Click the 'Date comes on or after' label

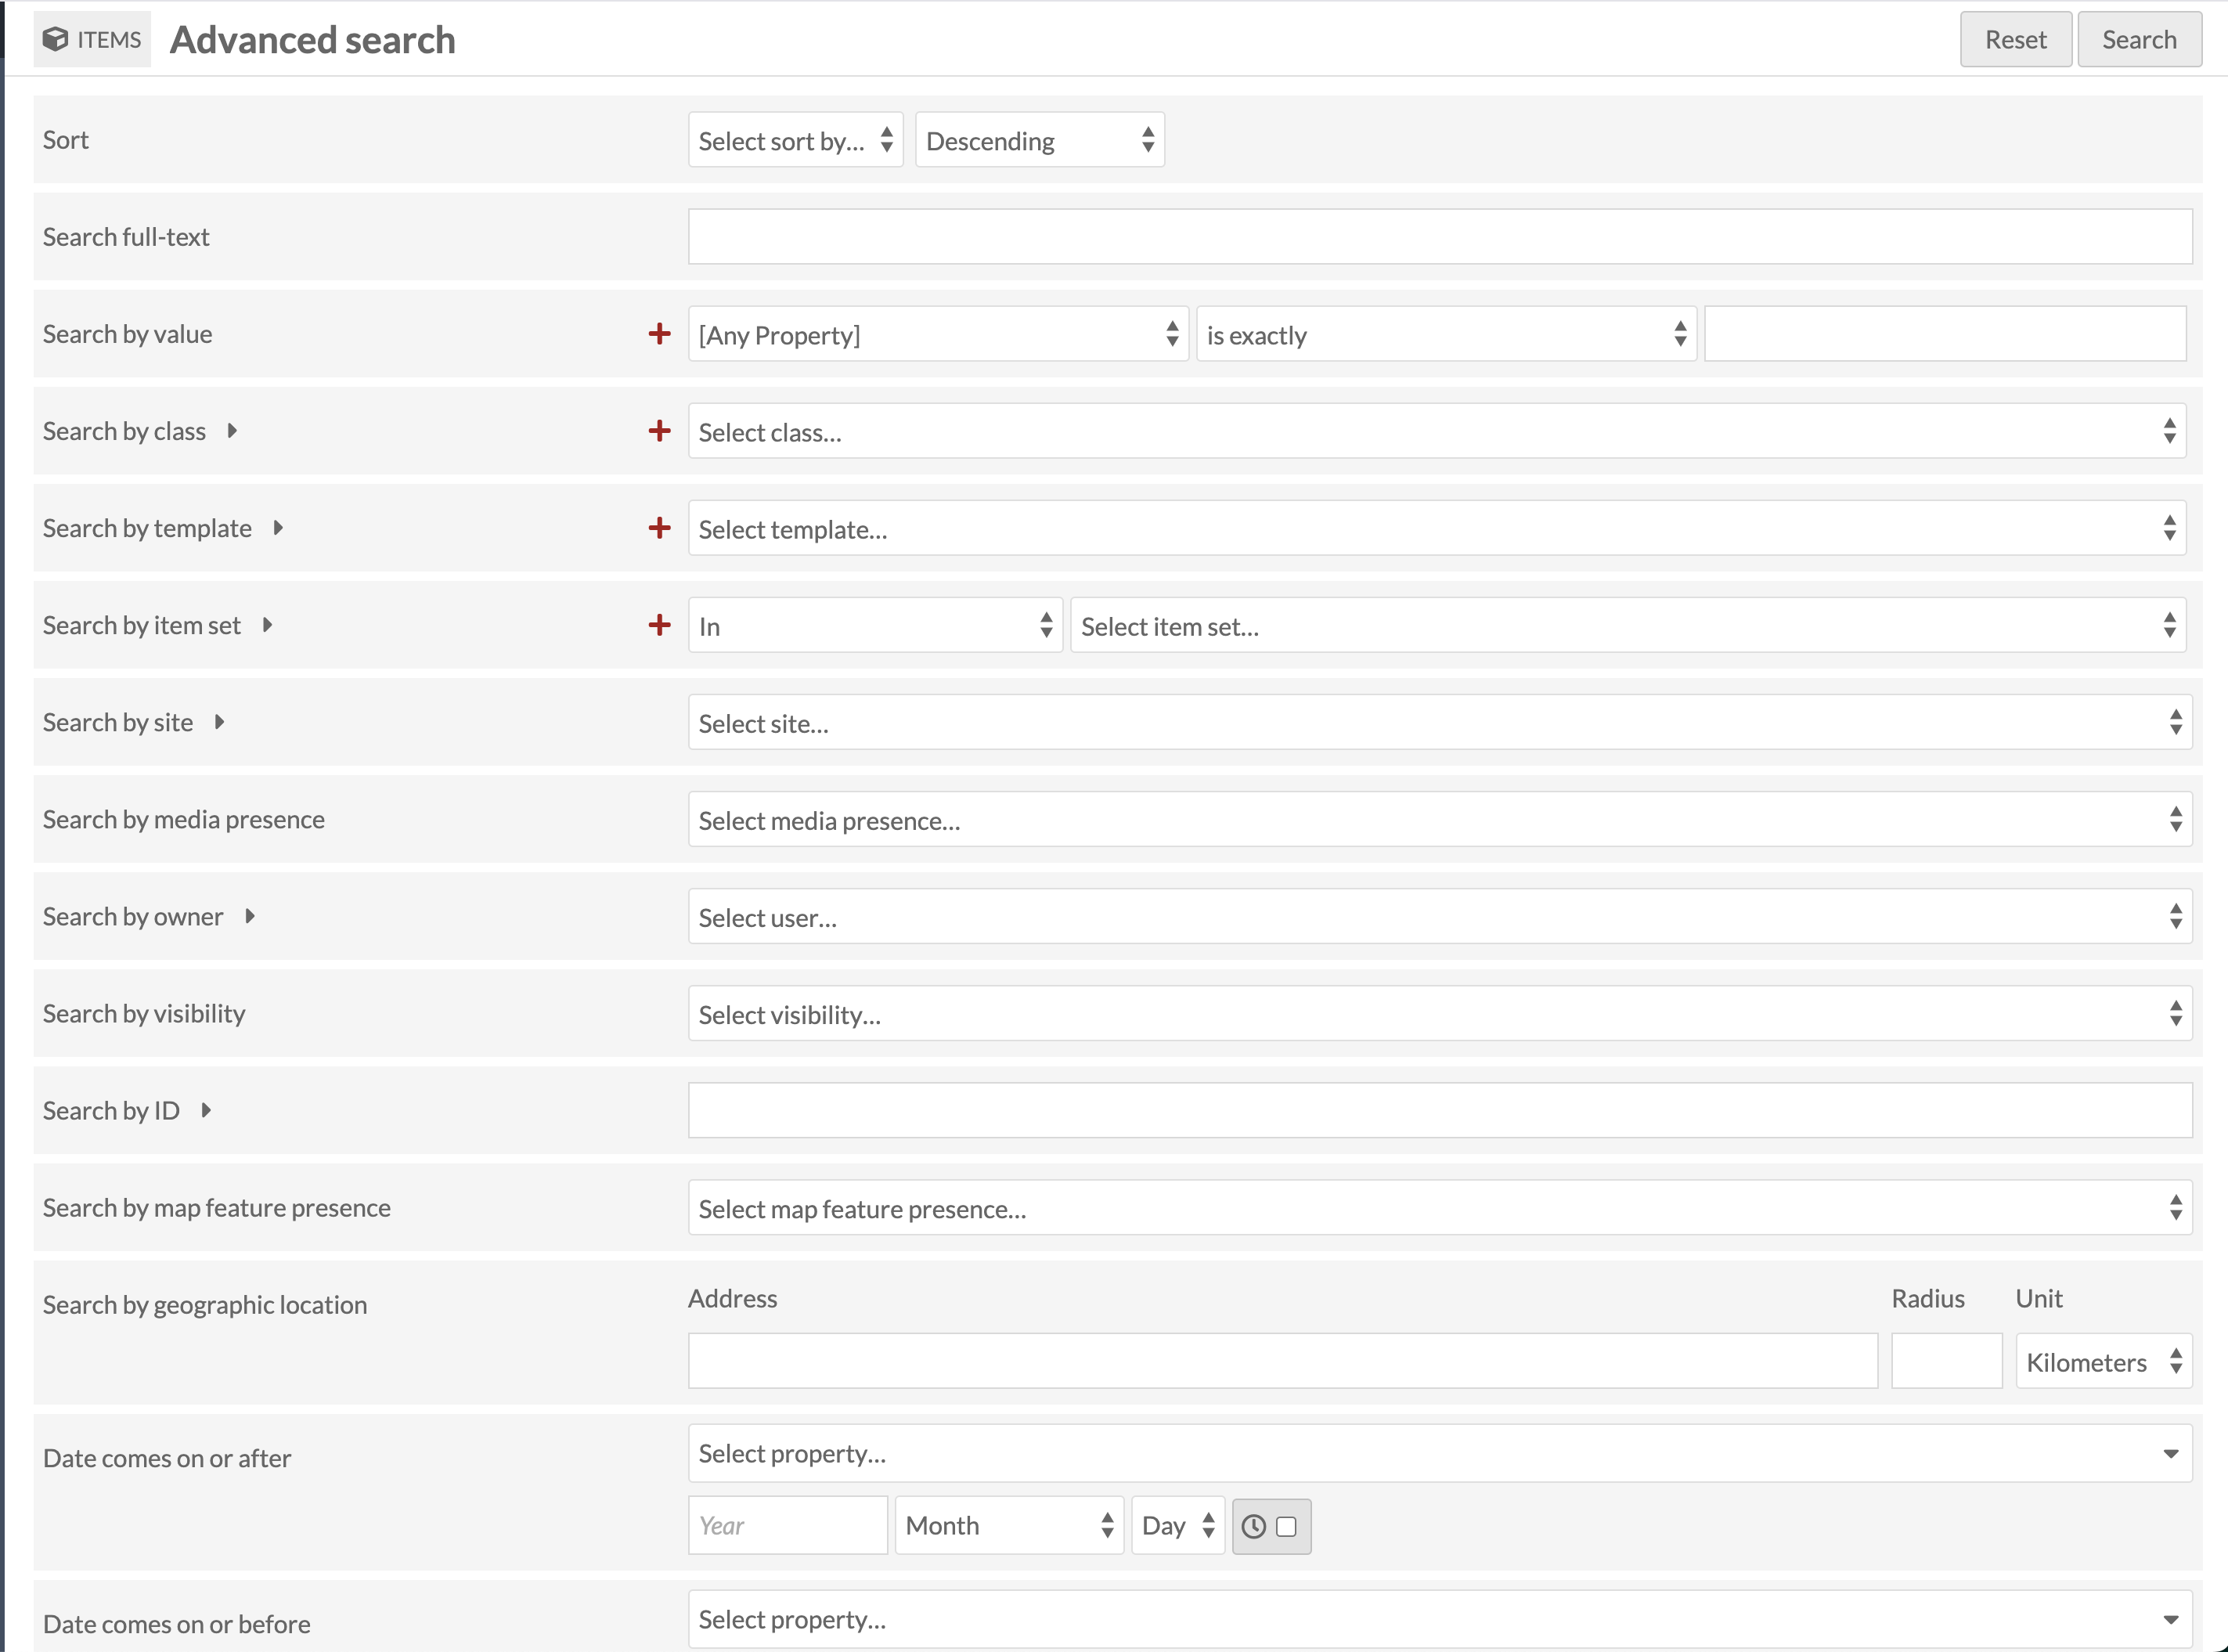click(167, 1458)
